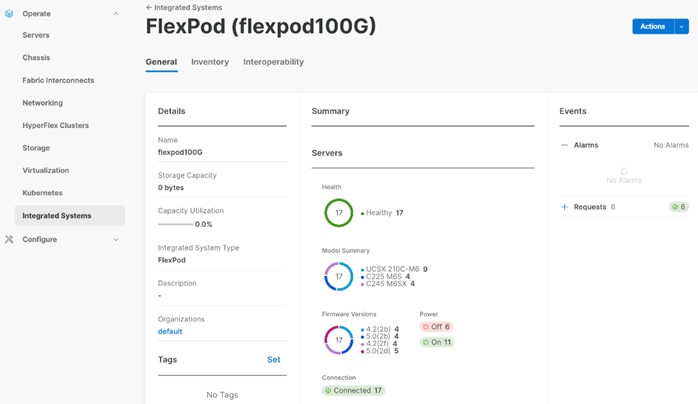
Task: Click the Configure tools icon in sidebar
Action: tap(9, 239)
